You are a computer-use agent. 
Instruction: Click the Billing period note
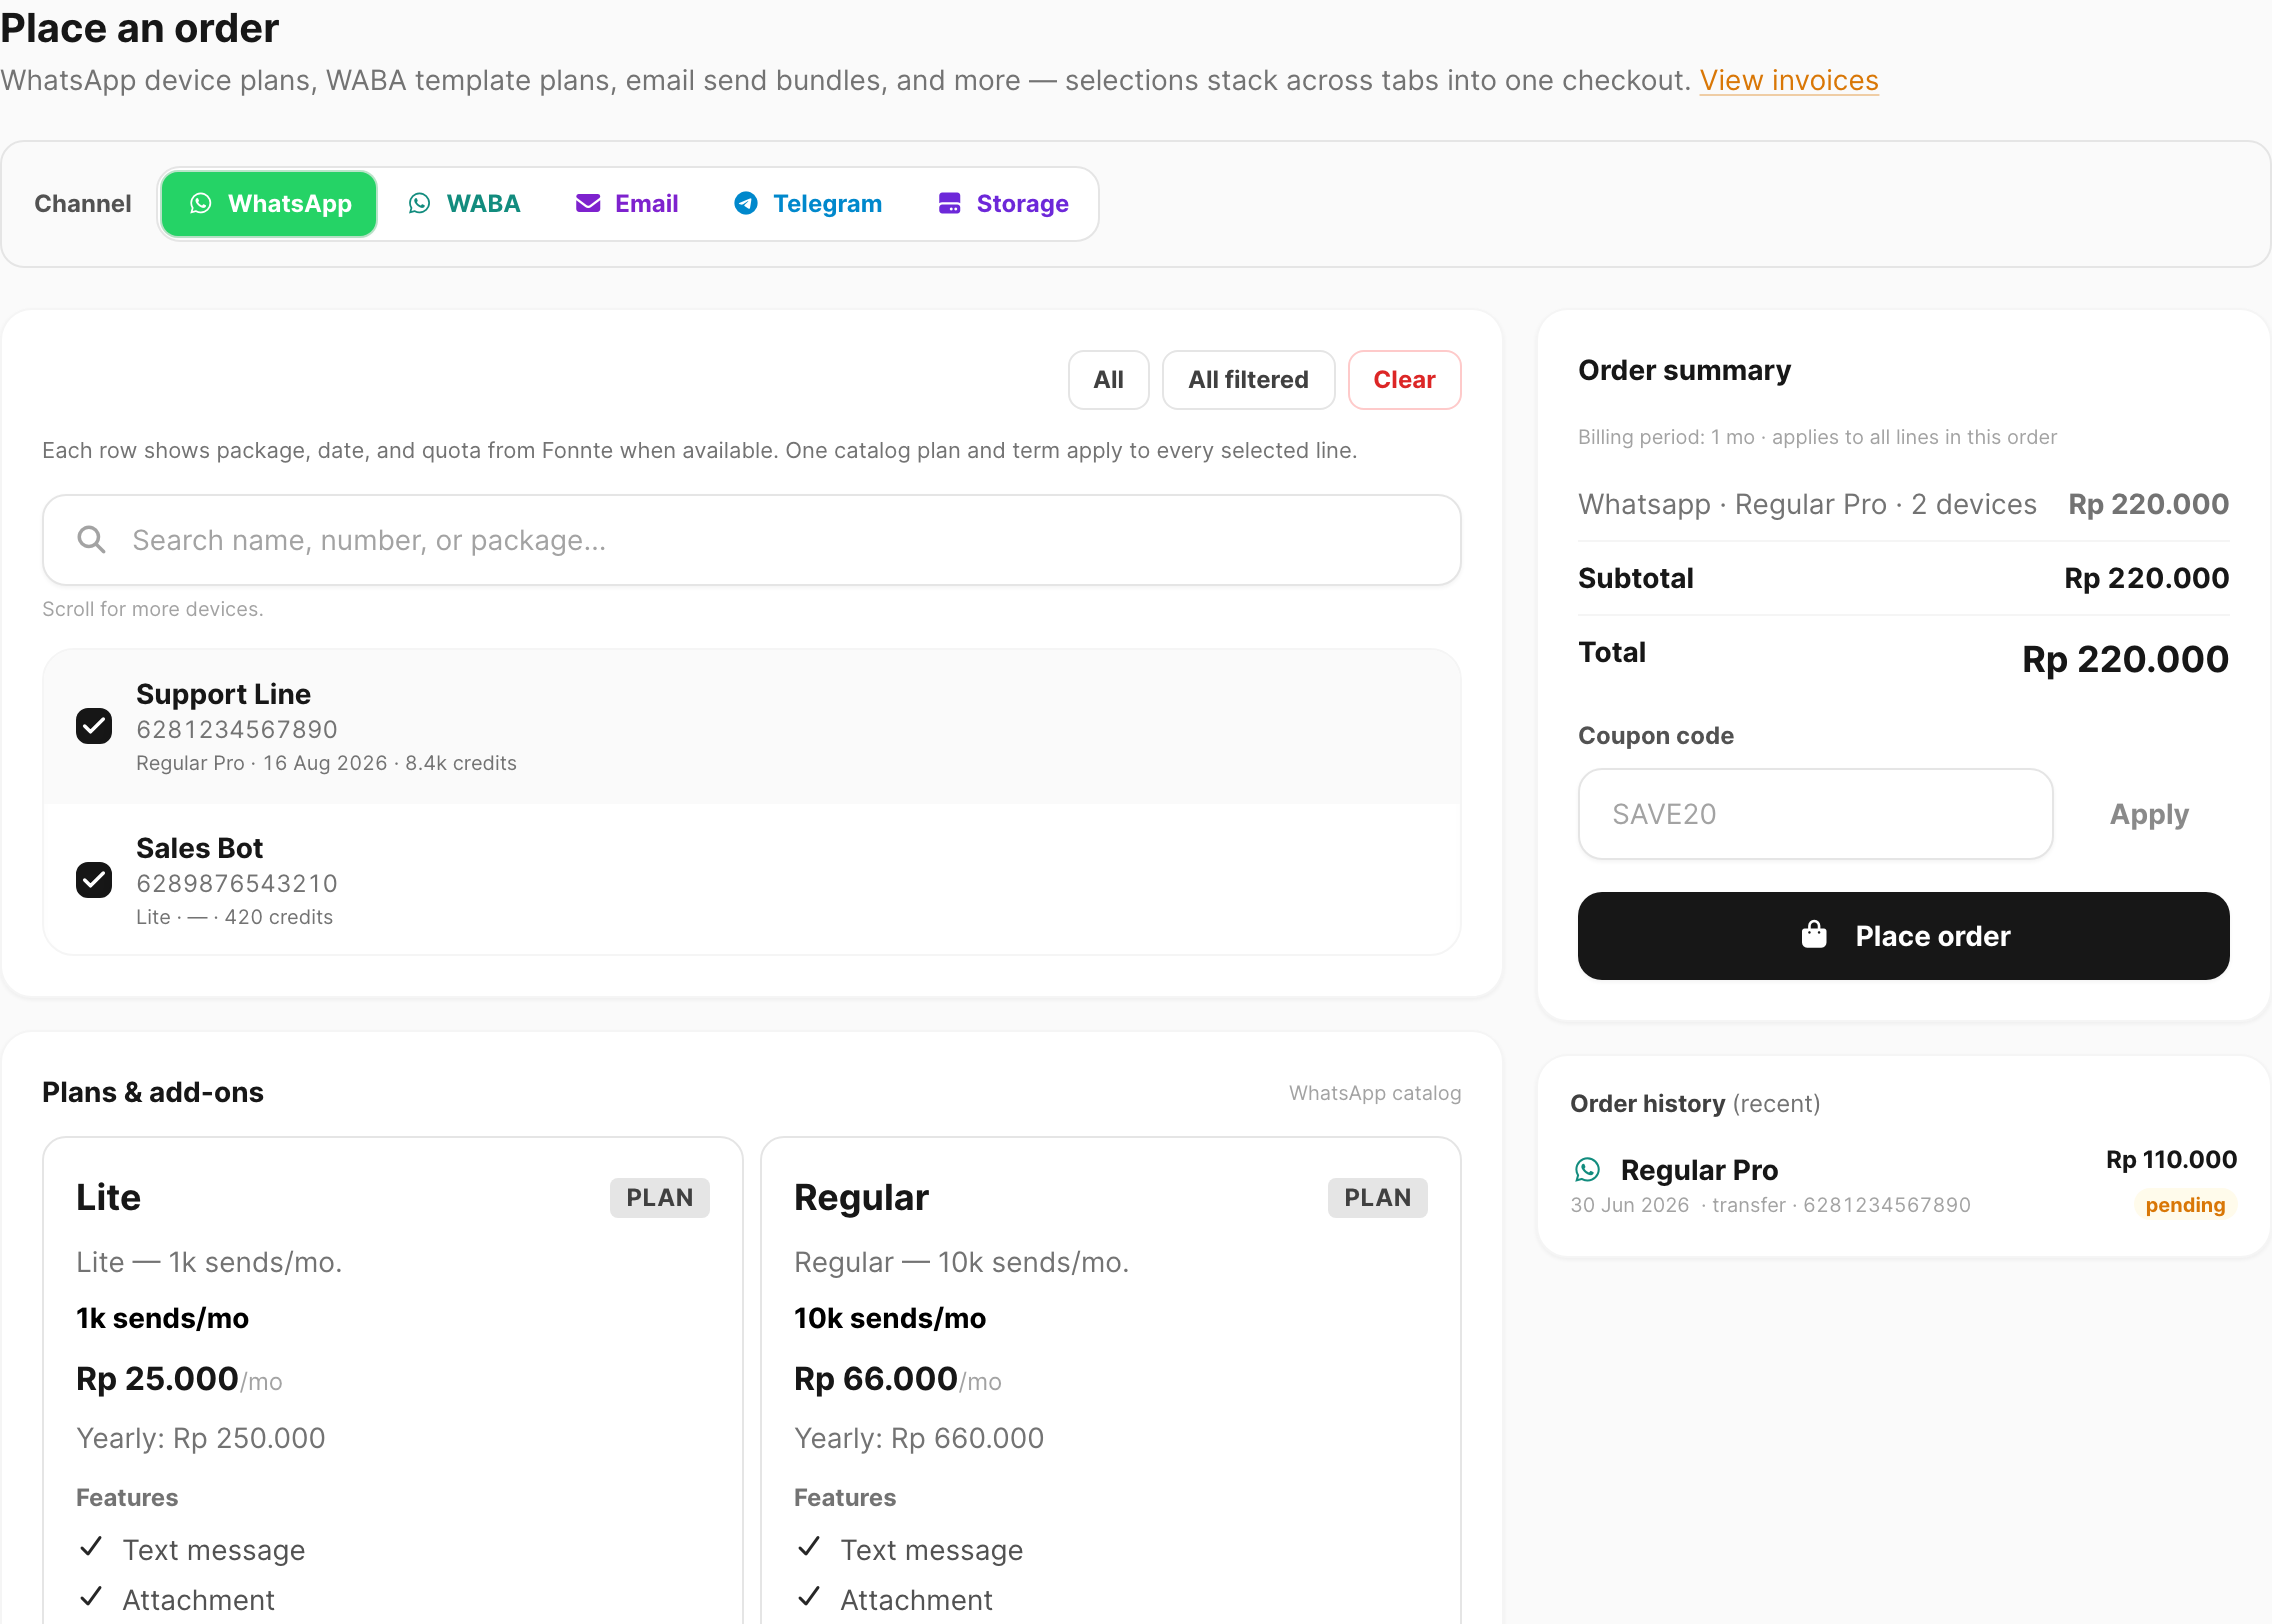pyautogui.click(x=1817, y=437)
